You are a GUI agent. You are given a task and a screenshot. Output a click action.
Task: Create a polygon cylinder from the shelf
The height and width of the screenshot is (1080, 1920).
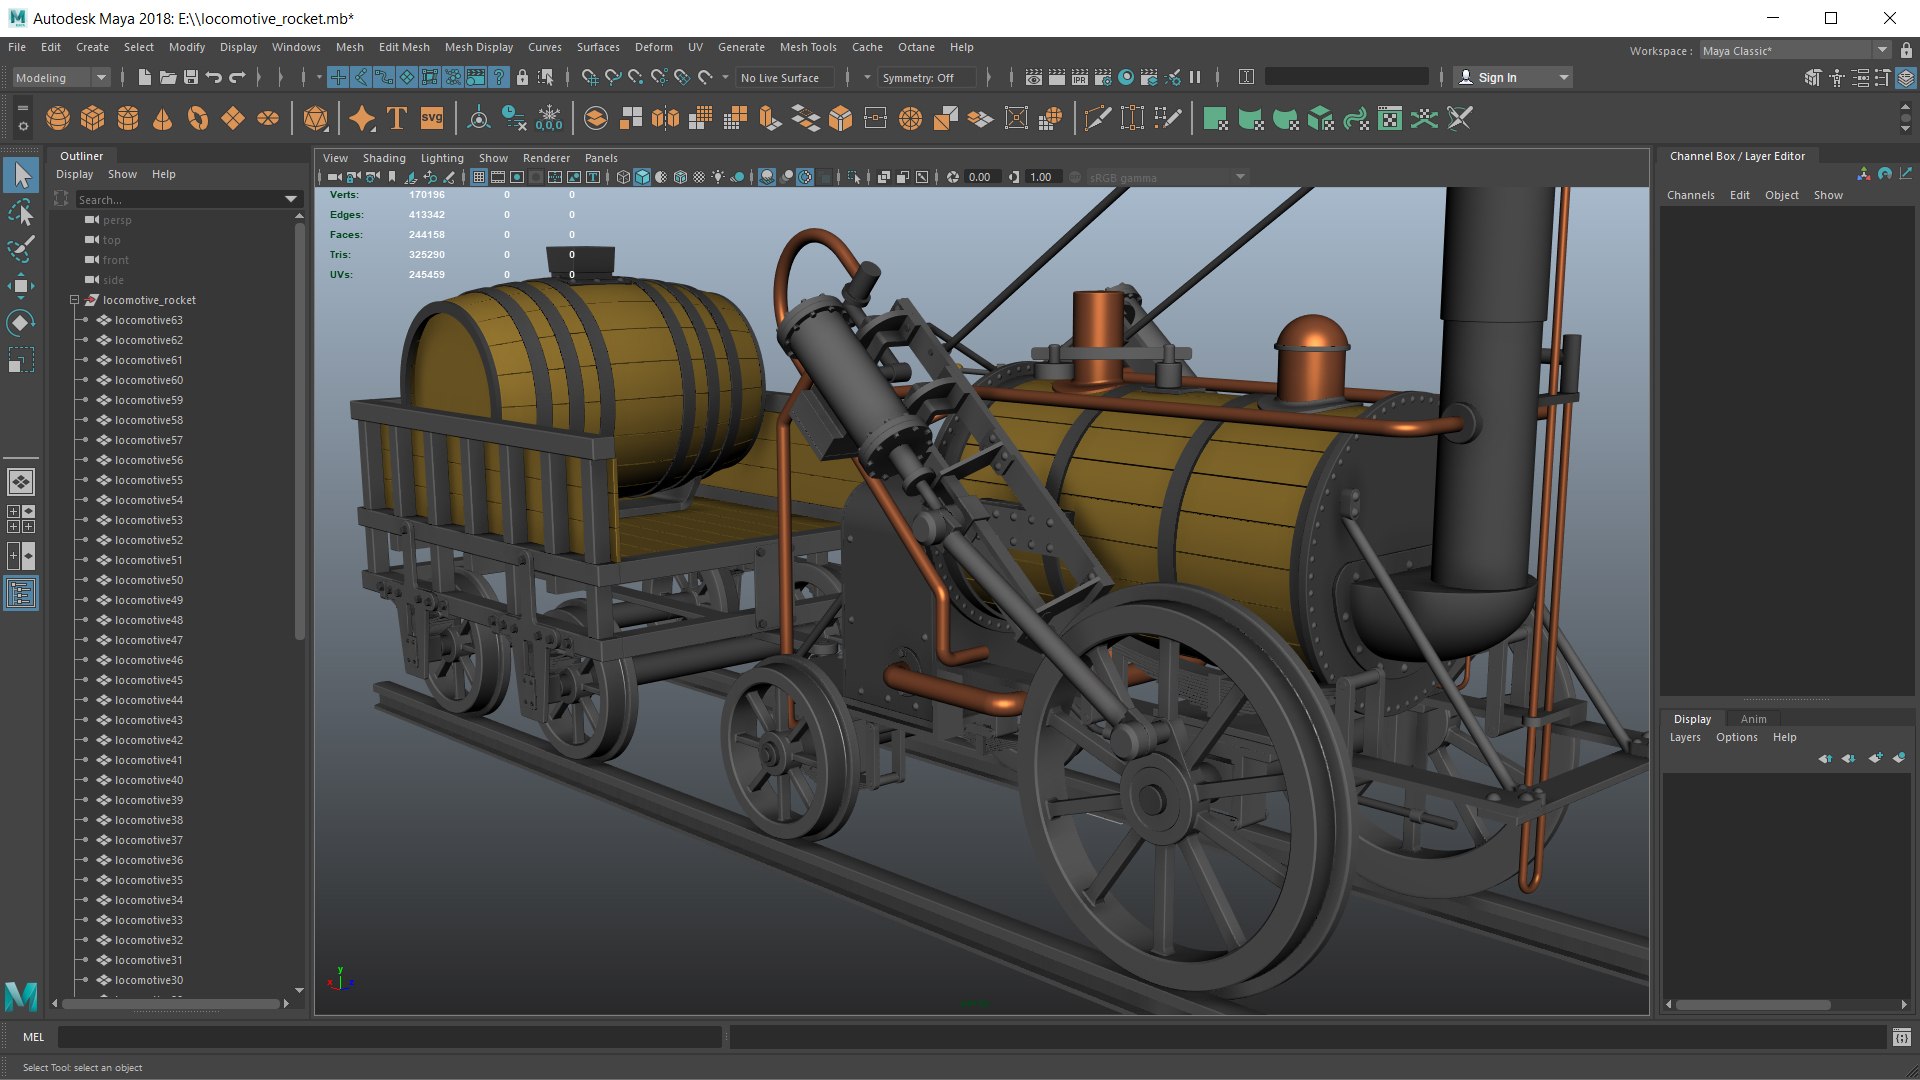[128, 119]
